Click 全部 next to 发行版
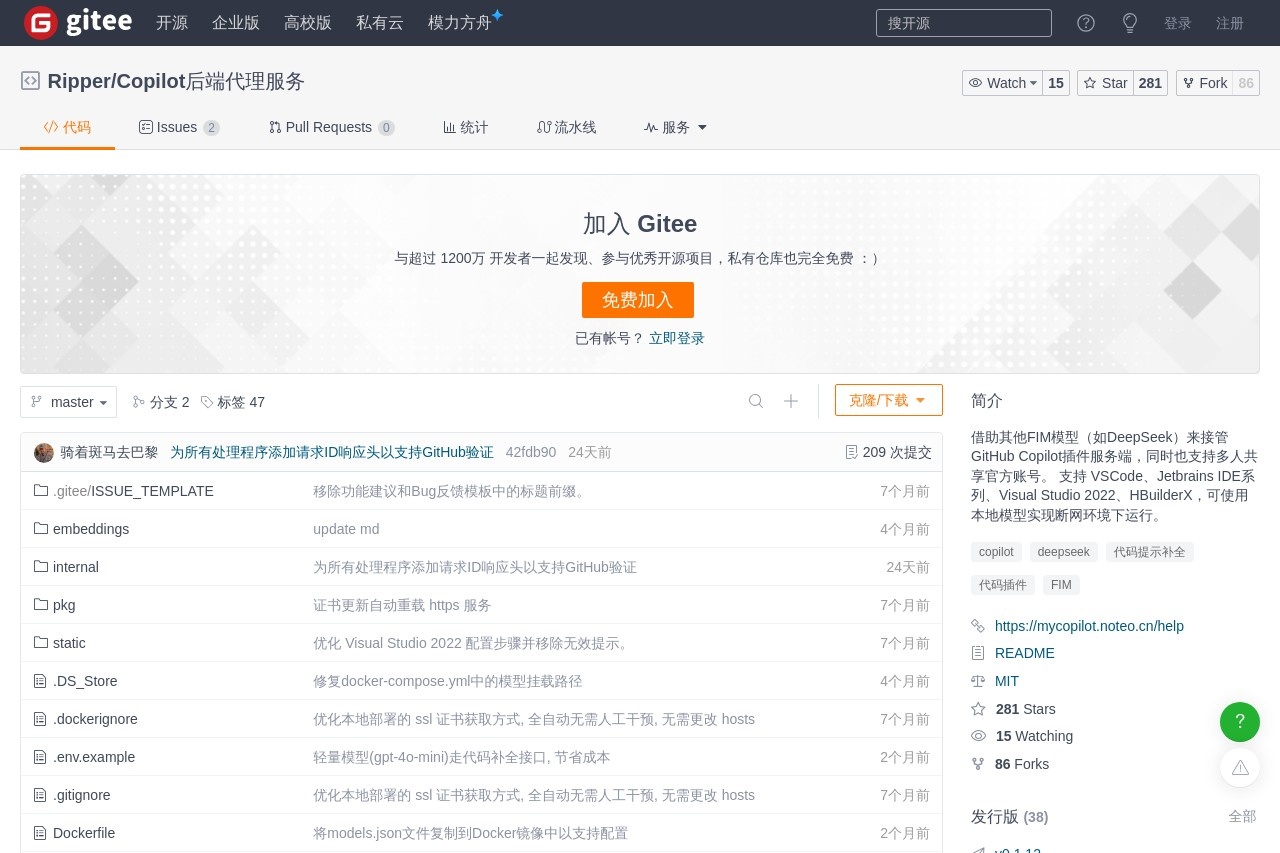Image resolution: width=1280 pixels, height=853 pixels. (1242, 816)
